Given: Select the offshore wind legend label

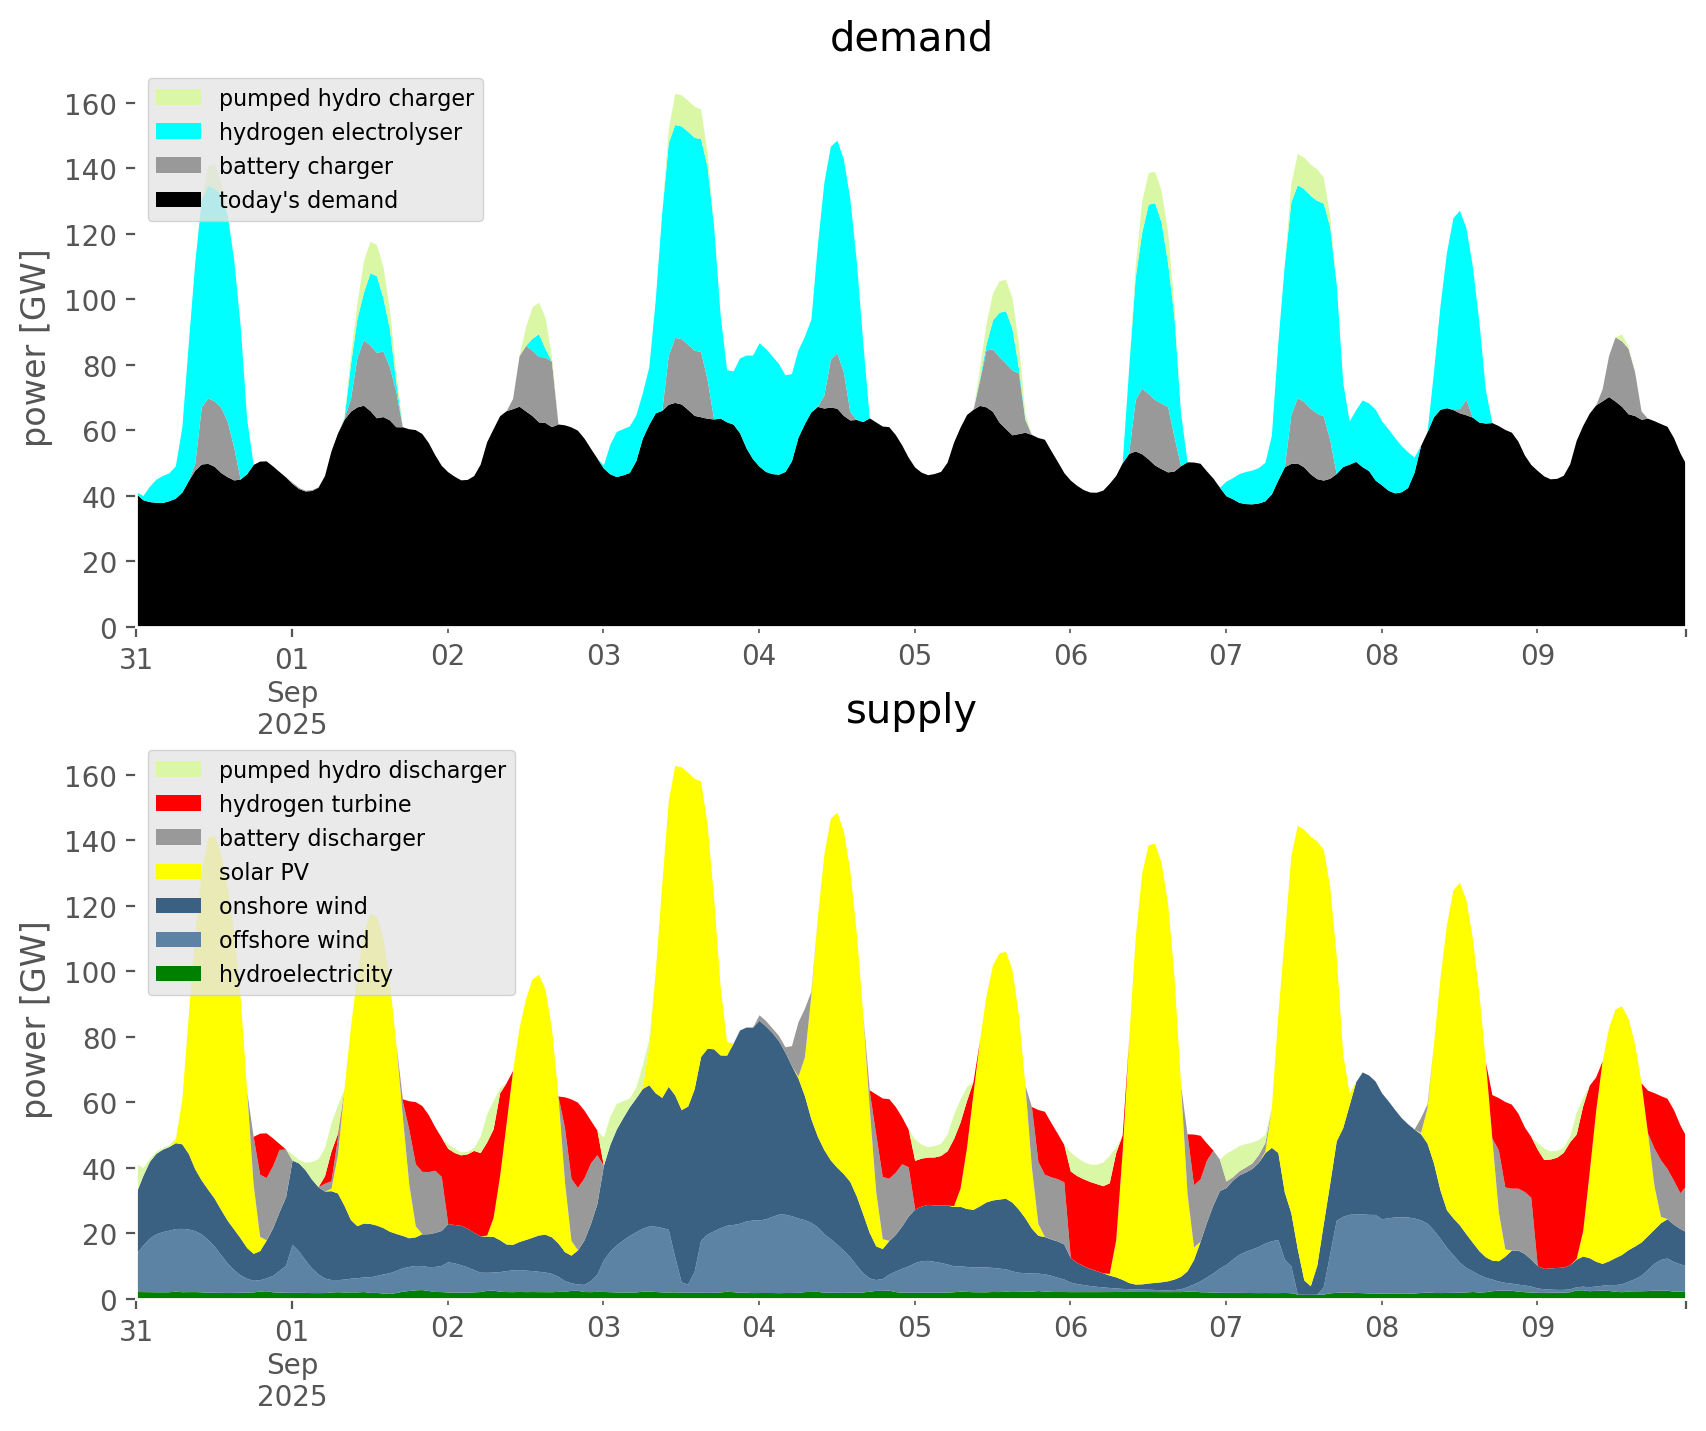Looking at the screenshot, I should (x=293, y=940).
